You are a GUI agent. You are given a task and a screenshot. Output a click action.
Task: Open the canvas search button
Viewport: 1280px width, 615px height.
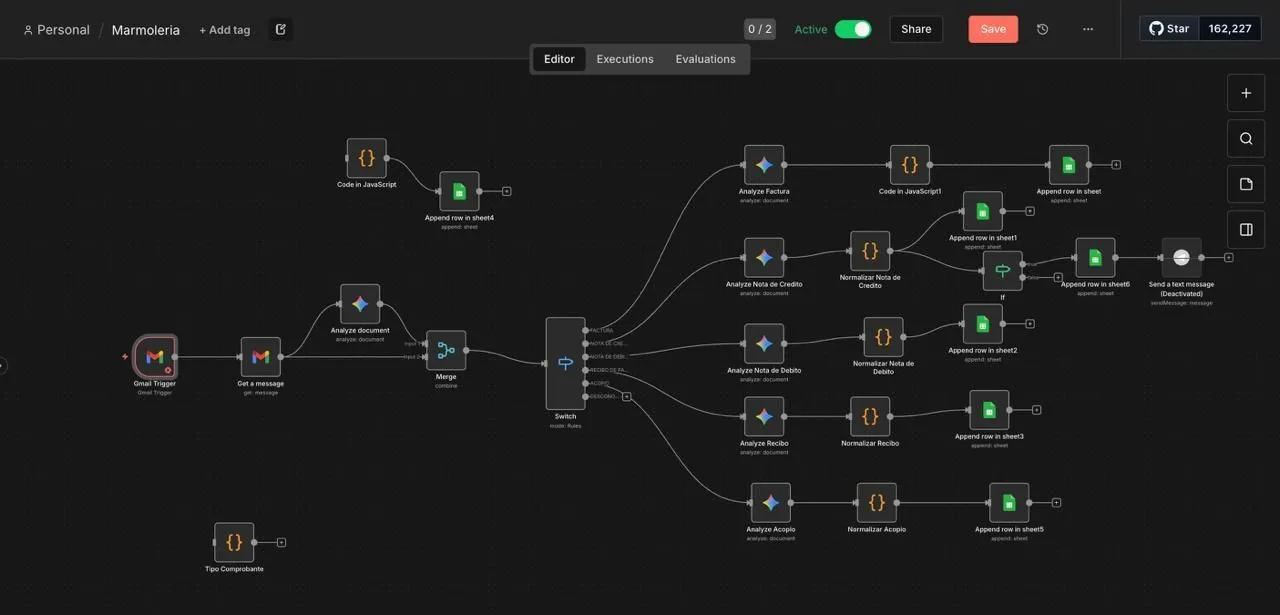[1246, 139]
